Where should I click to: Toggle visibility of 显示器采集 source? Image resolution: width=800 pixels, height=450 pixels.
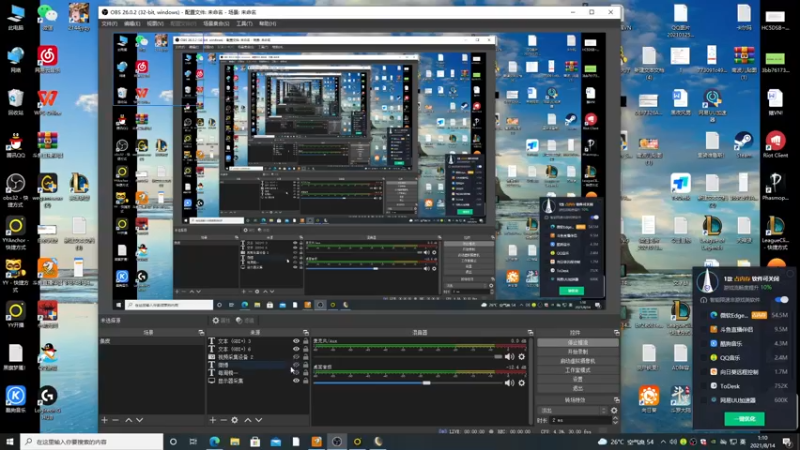(296, 381)
